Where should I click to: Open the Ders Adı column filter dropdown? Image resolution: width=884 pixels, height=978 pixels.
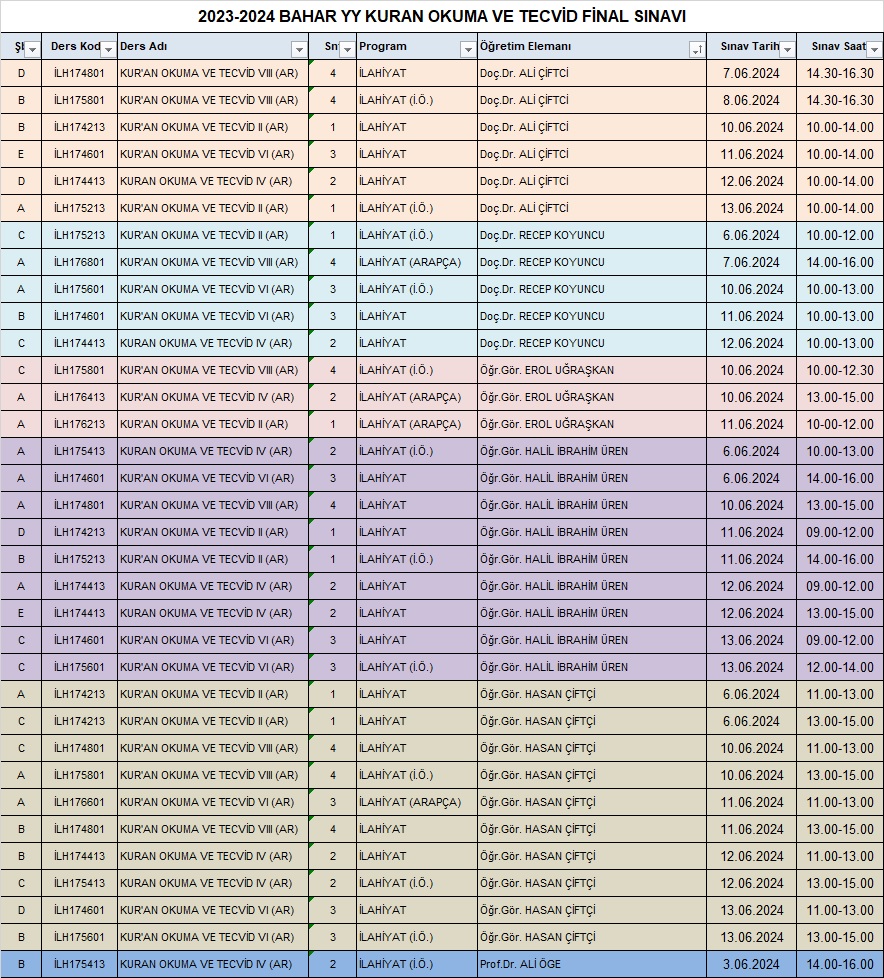click(x=299, y=49)
